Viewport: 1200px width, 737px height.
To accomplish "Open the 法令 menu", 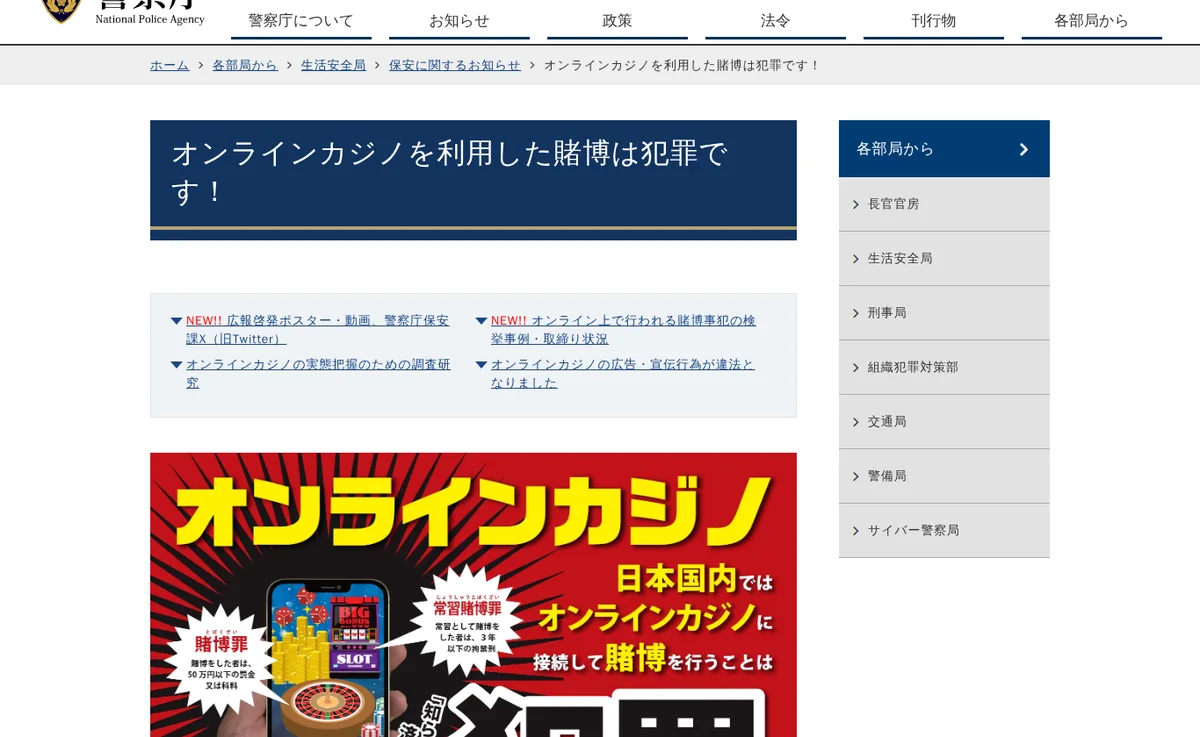I will (x=775, y=20).
